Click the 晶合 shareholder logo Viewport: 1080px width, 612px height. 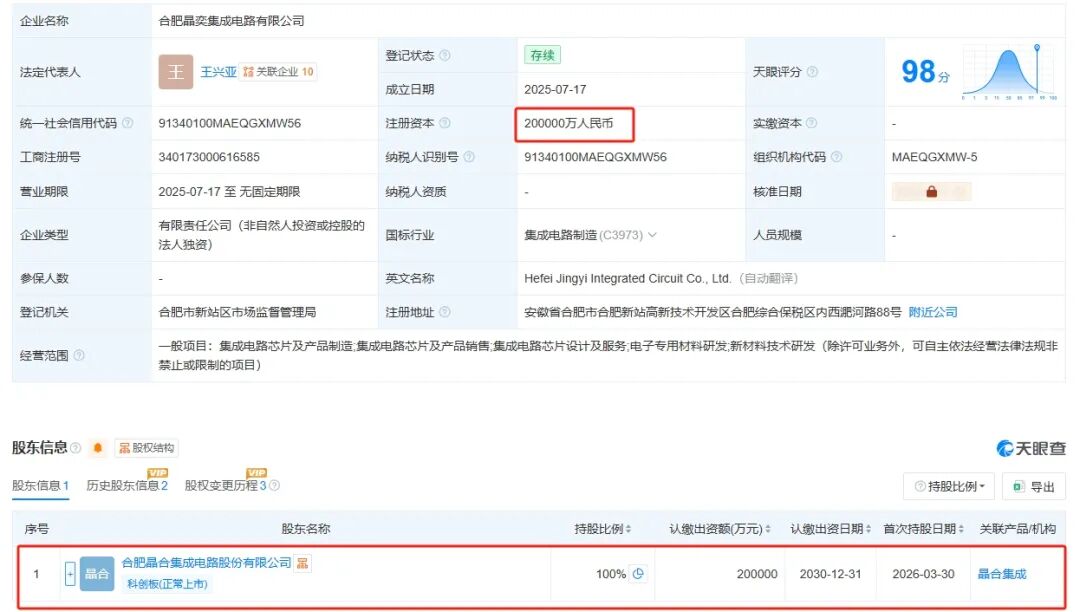(x=97, y=574)
